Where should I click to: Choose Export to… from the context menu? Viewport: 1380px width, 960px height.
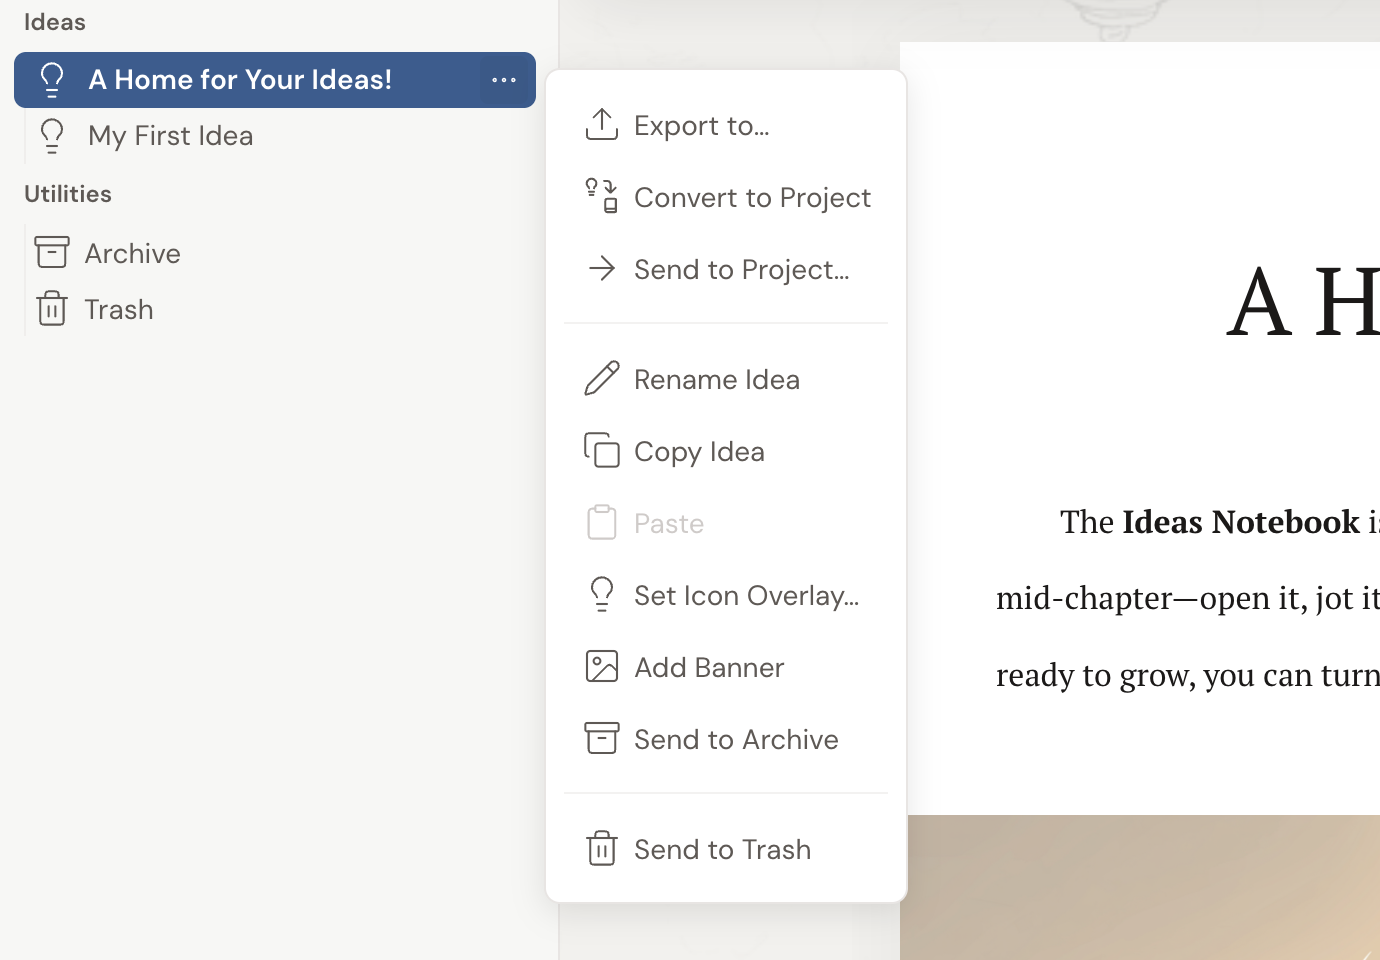pos(726,125)
